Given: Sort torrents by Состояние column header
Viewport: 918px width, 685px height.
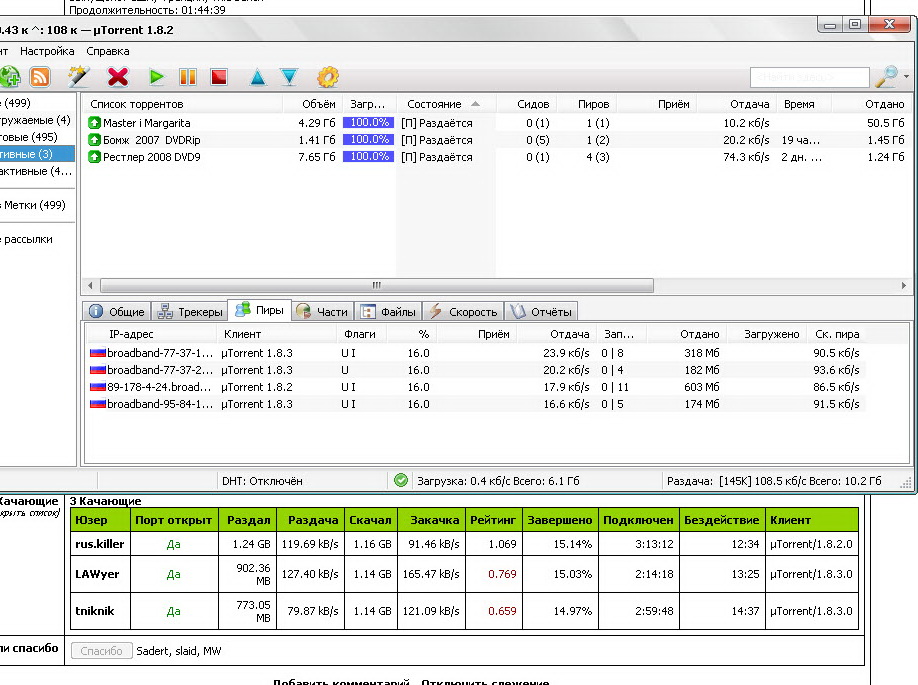Looking at the screenshot, I should (x=446, y=104).
